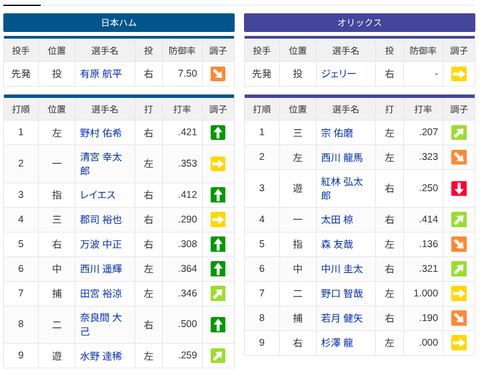
Task: Select player 西川 遥輝
Action: pyautogui.click(x=101, y=269)
